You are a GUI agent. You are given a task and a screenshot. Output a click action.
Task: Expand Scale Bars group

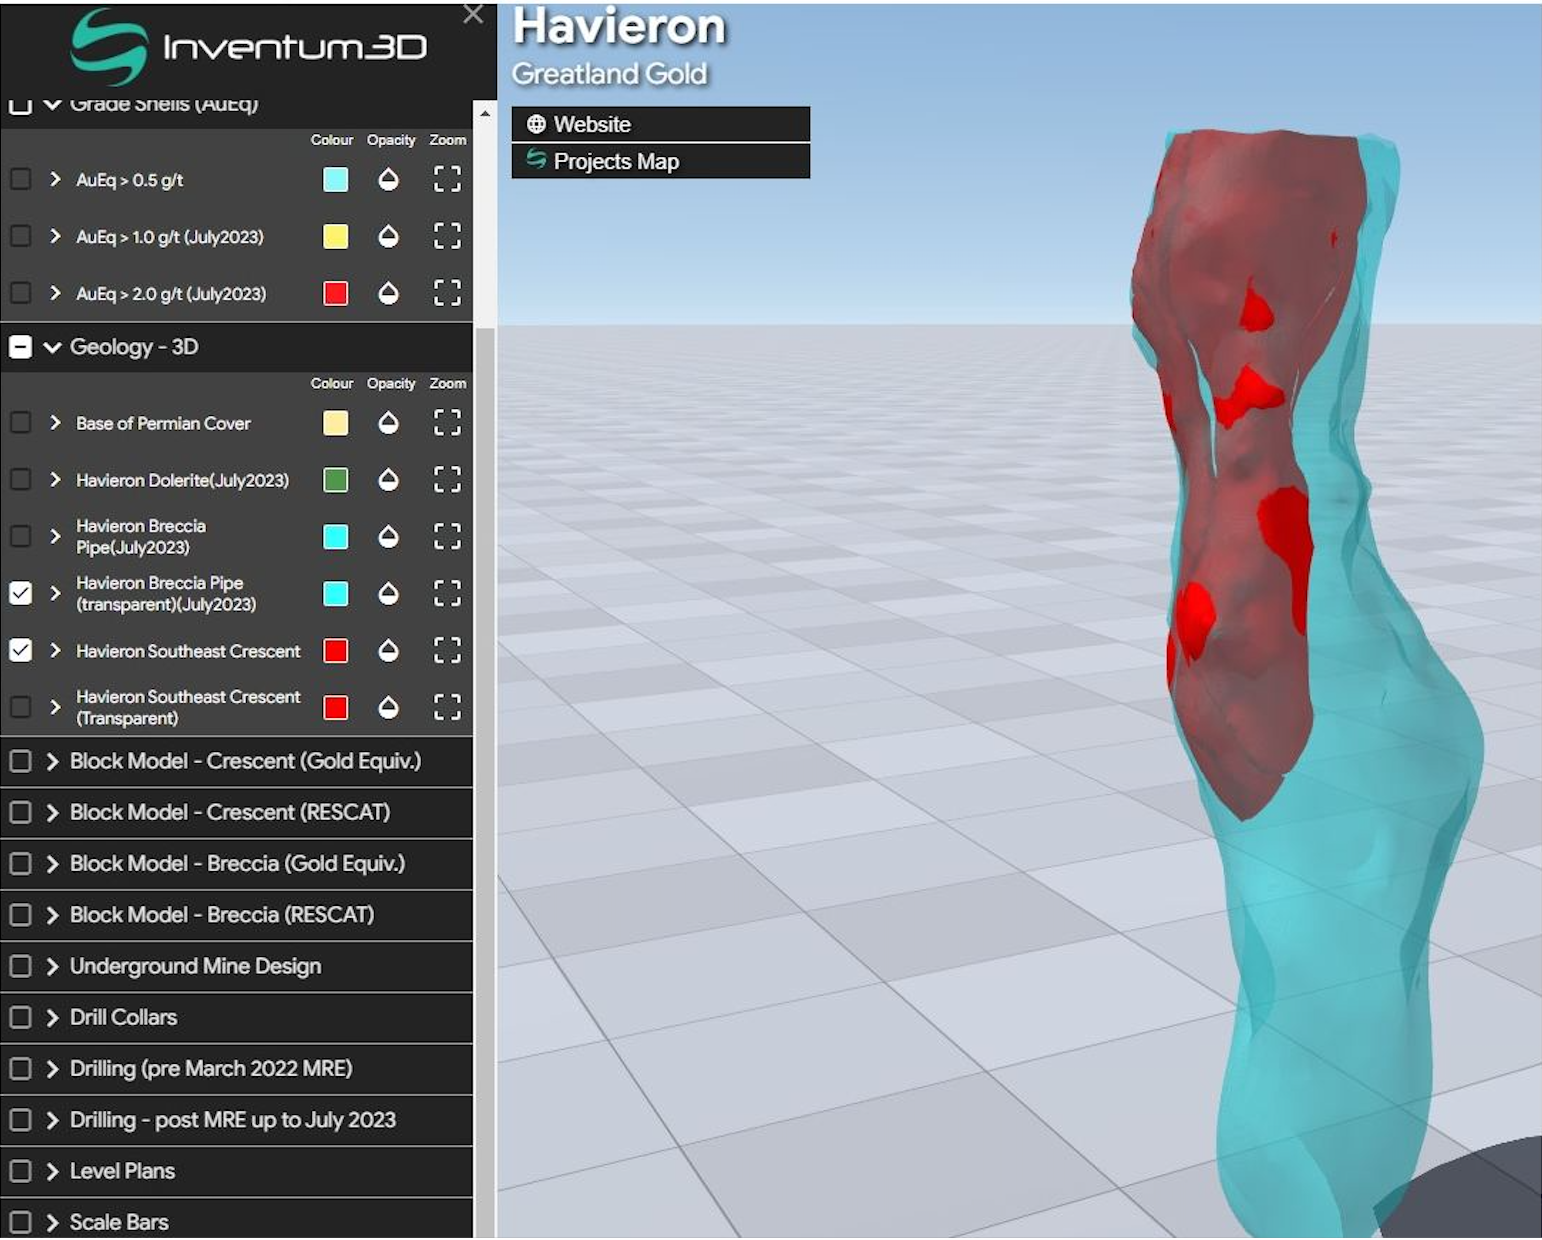(52, 1222)
